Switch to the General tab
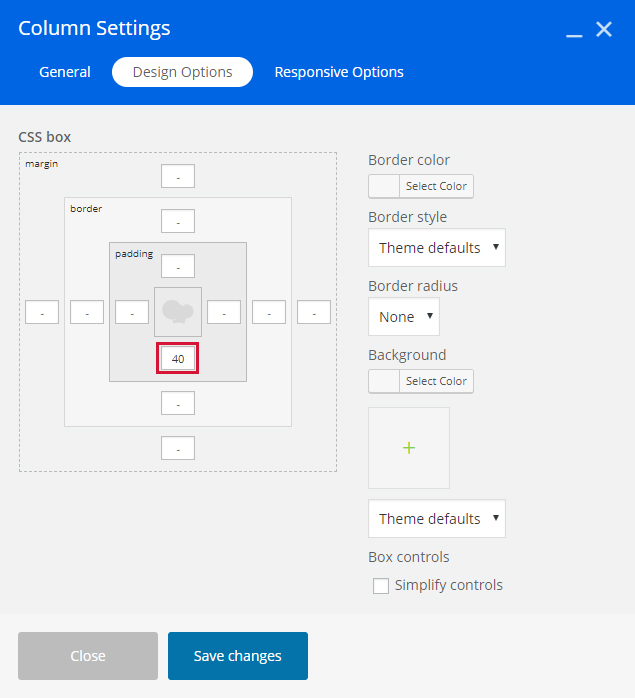The image size is (635, 698). [x=65, y=72]
